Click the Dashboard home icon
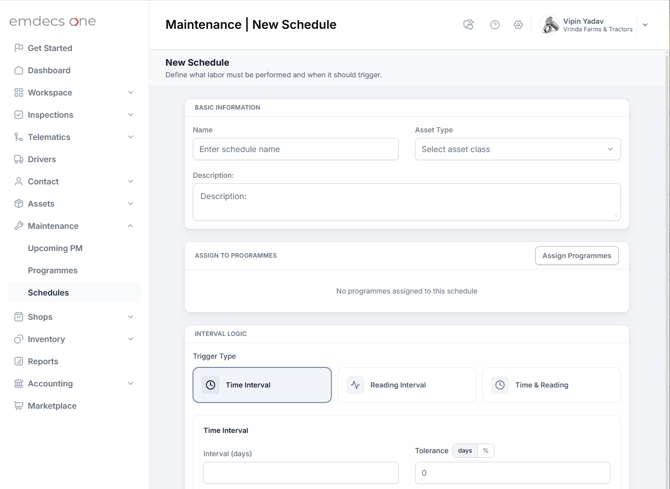The height and width of the screenshot is (489, 670). [18, 70]
